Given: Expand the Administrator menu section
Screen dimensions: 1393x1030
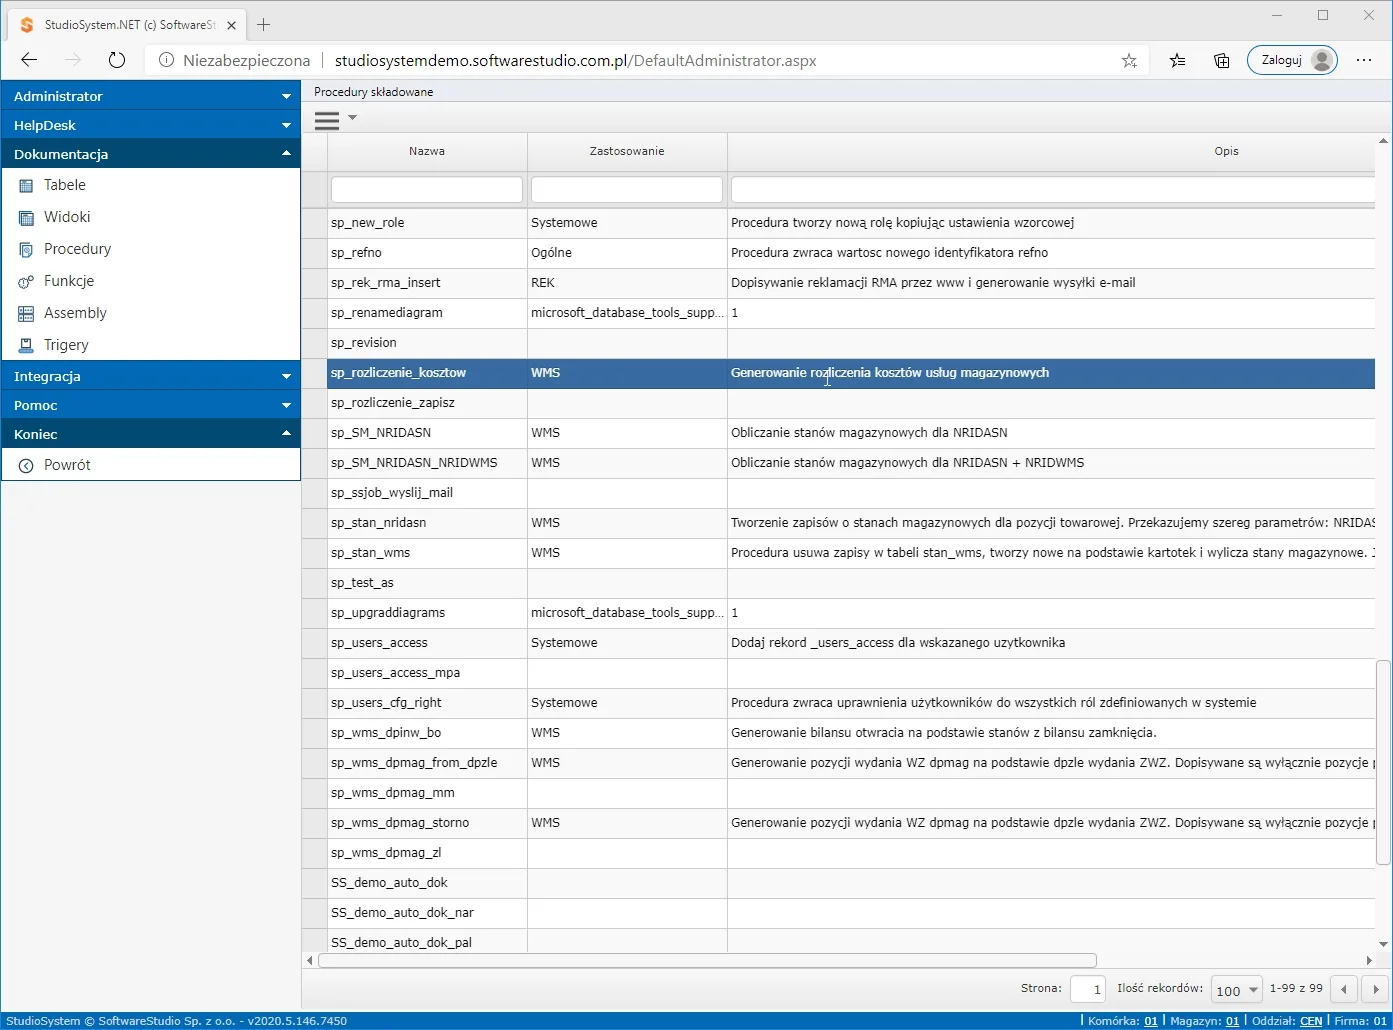Looking at the screenshot, I should click(151, 96).
